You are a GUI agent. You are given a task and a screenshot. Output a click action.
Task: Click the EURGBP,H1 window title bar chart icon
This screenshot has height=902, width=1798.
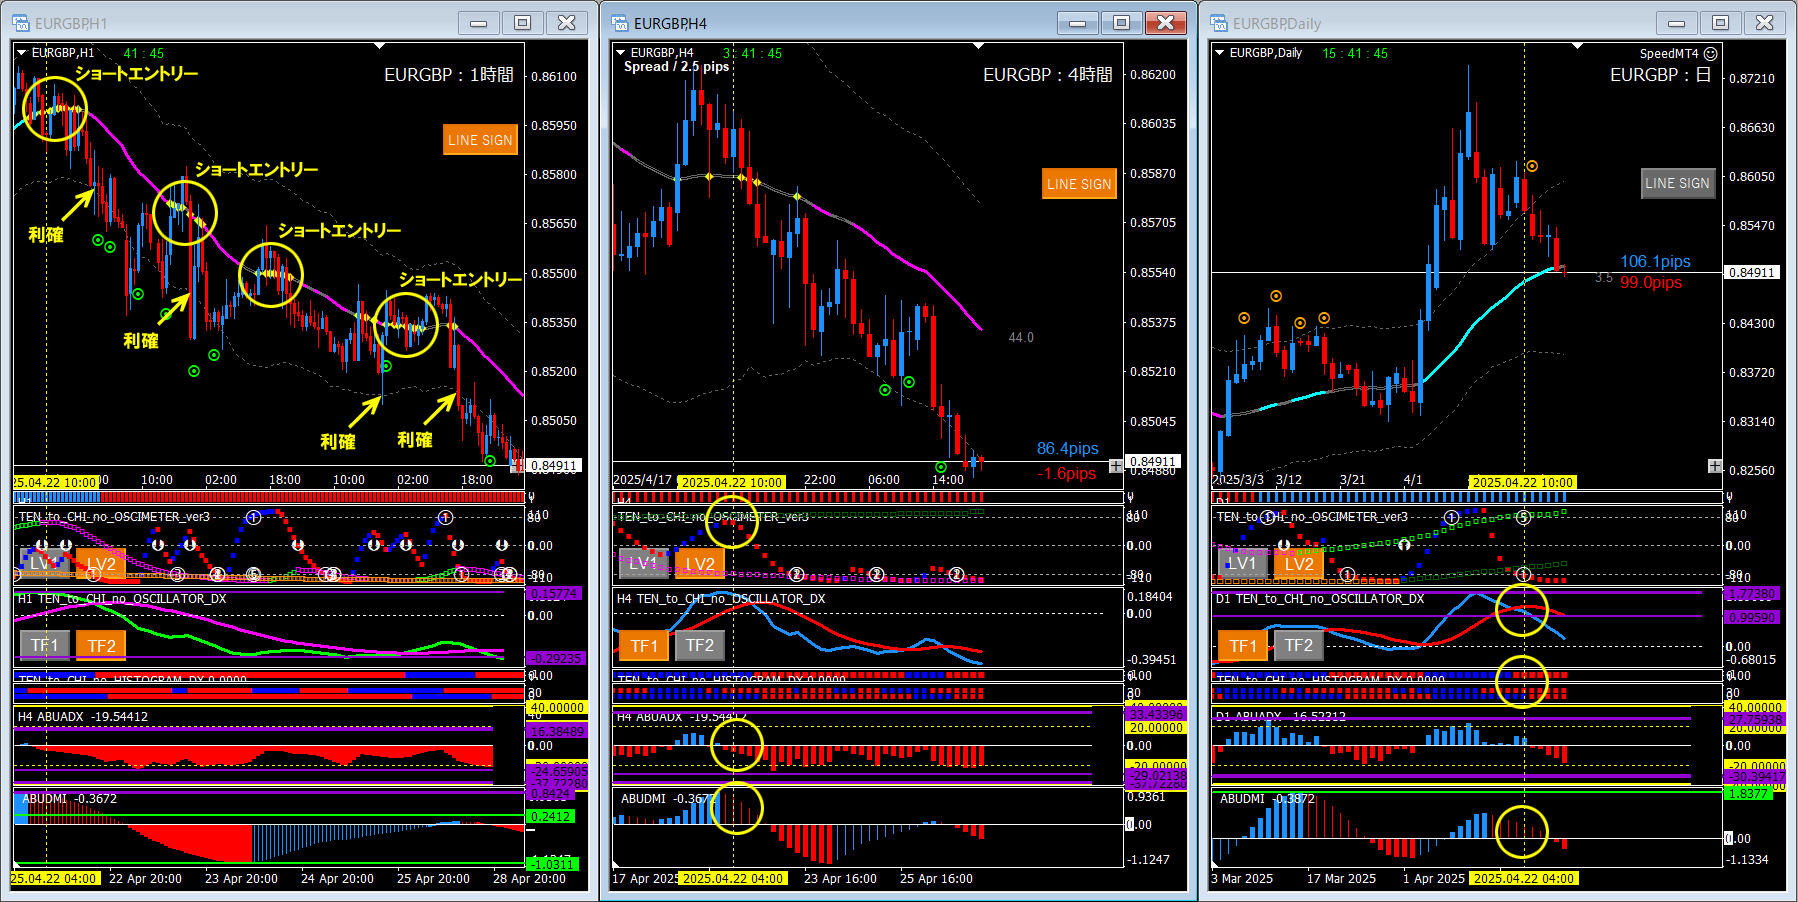[21, 23]
